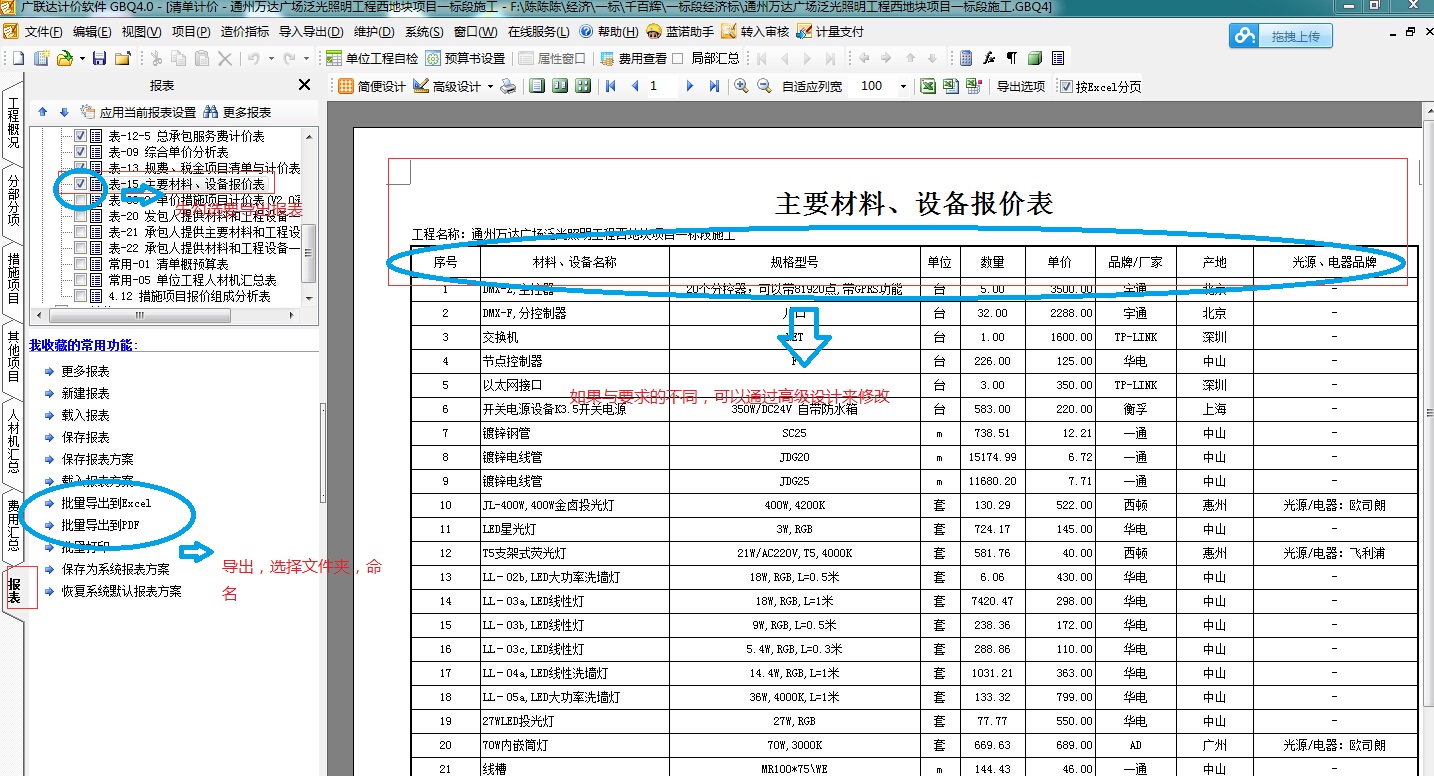This screenshot has width=1434, height=776.
Task: Switch to 费用汇总 side tab
Action: [x=12, y=526]
